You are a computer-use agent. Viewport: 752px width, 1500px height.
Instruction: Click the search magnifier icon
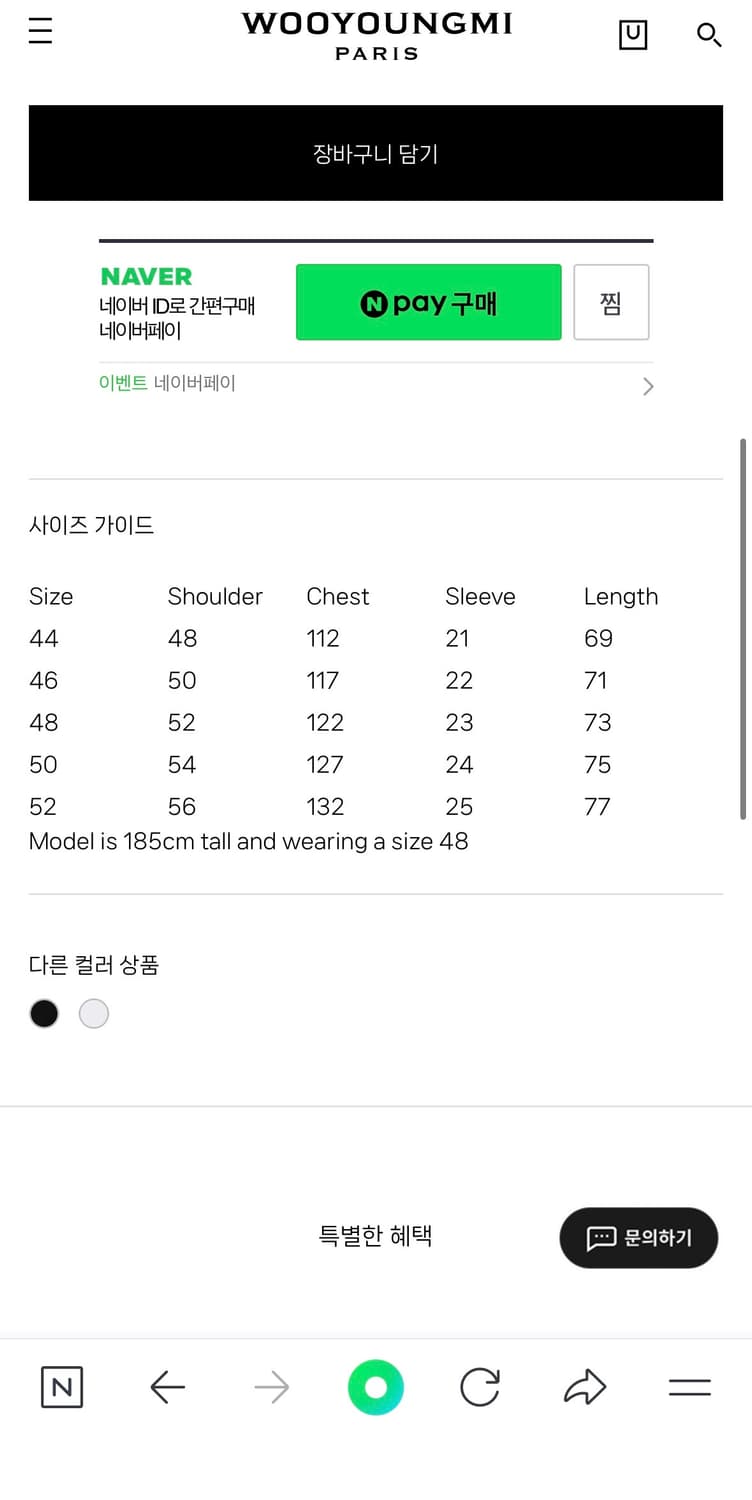point(709,36)
